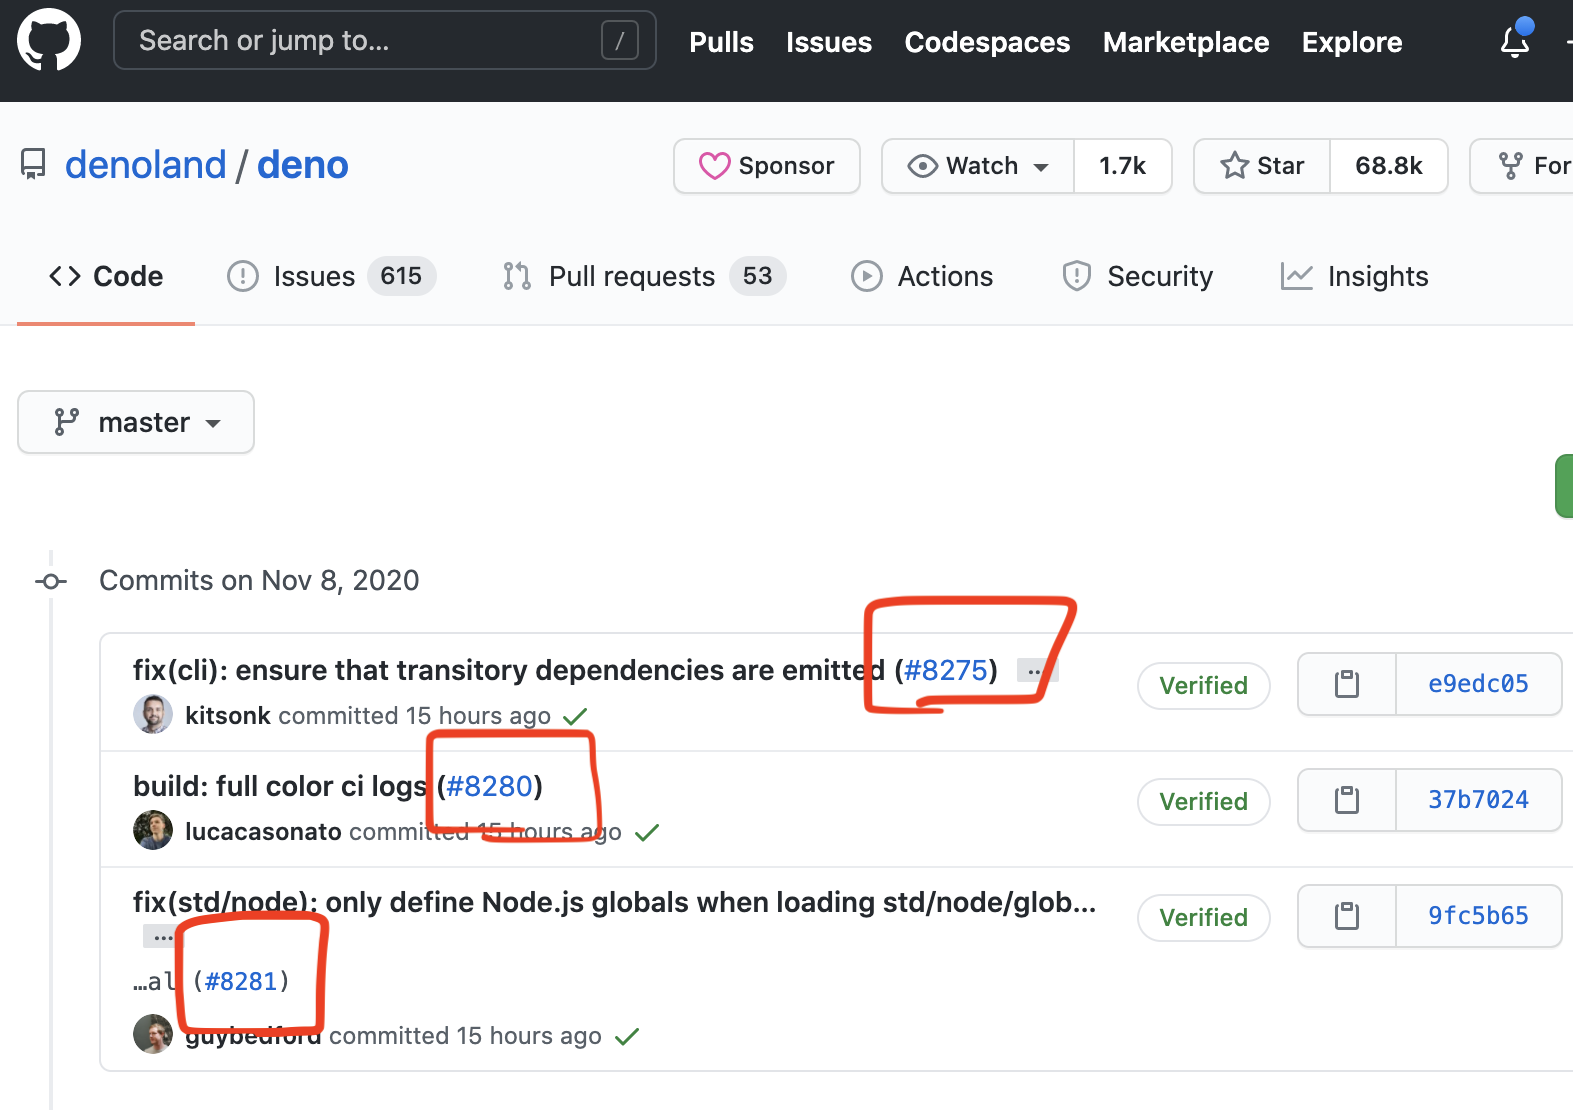Switch to the Insights tab

[x=1355, y=276]
